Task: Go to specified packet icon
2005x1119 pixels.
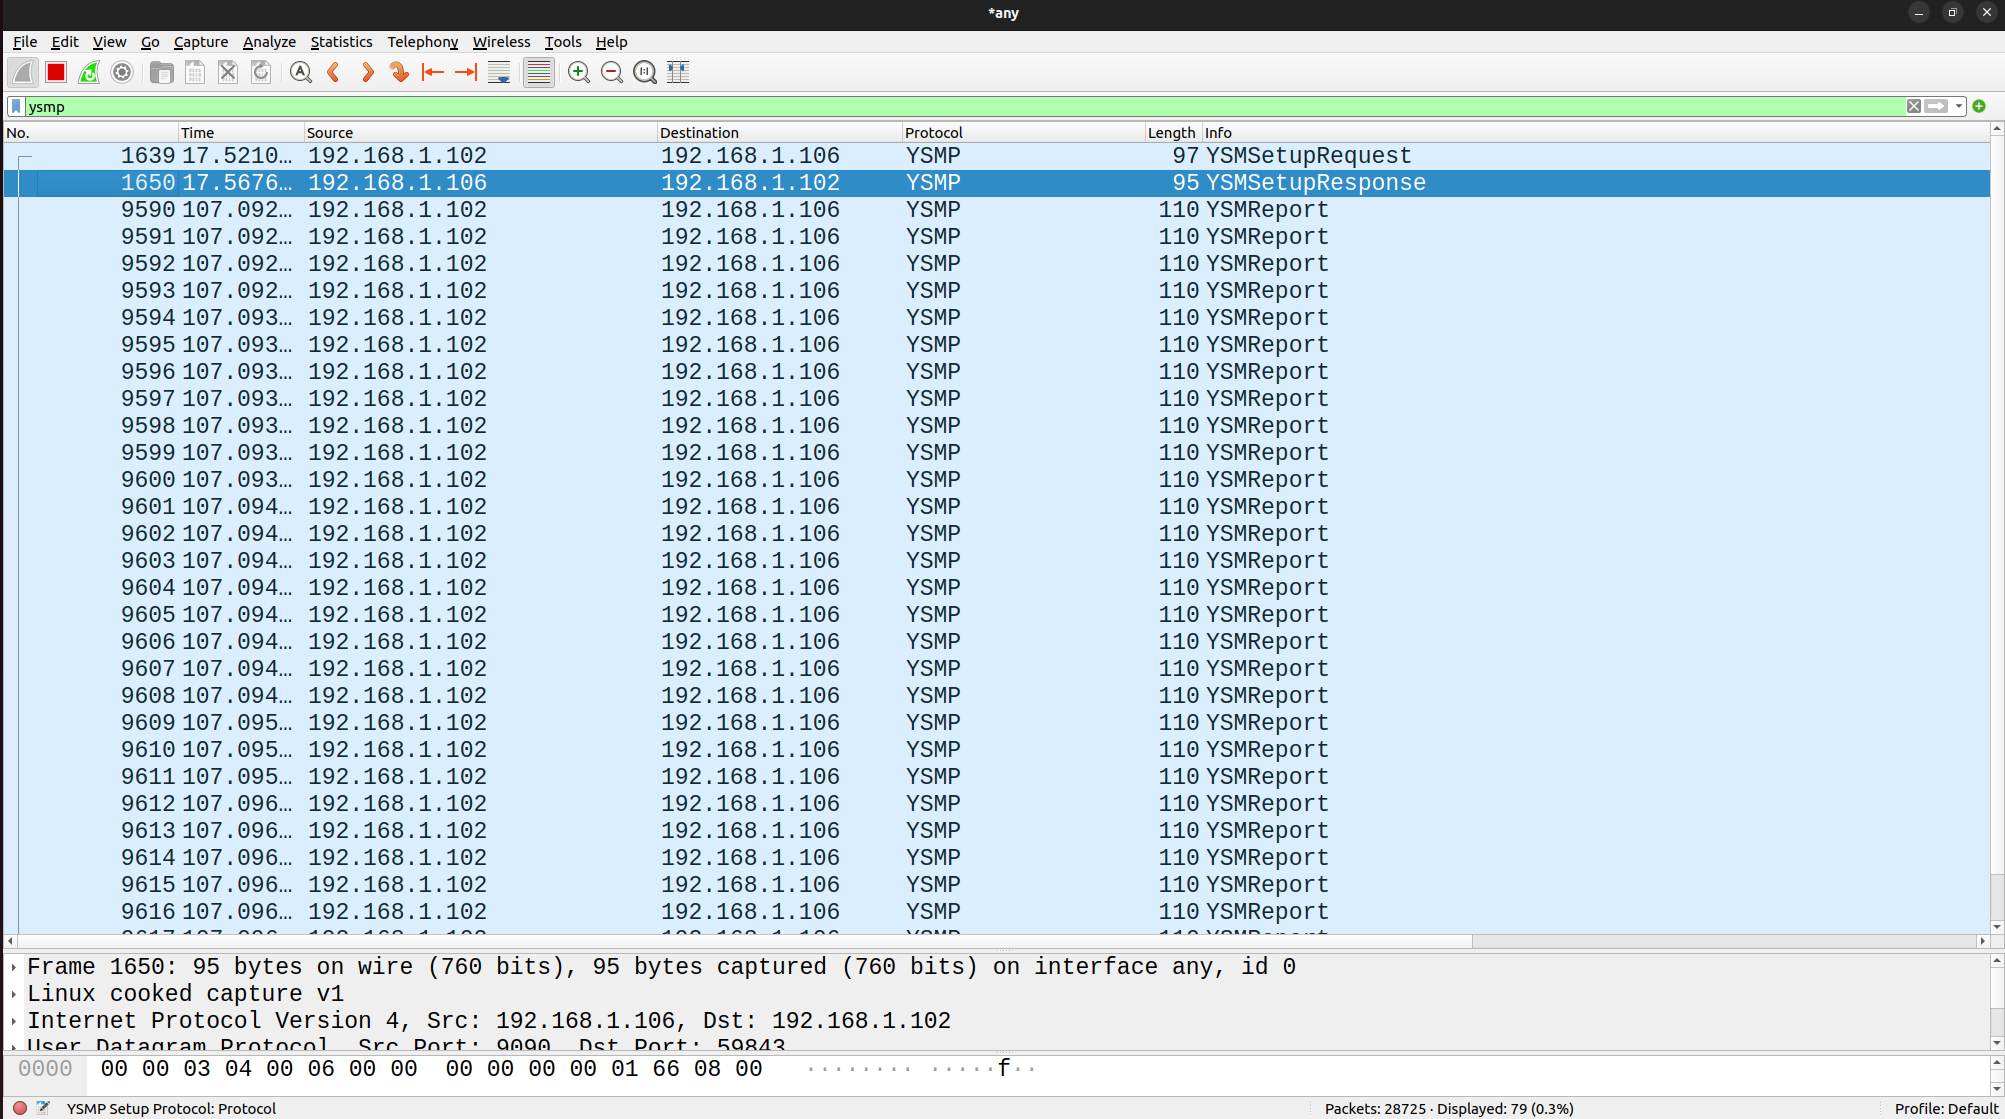Action: click(x=400, y=72)
